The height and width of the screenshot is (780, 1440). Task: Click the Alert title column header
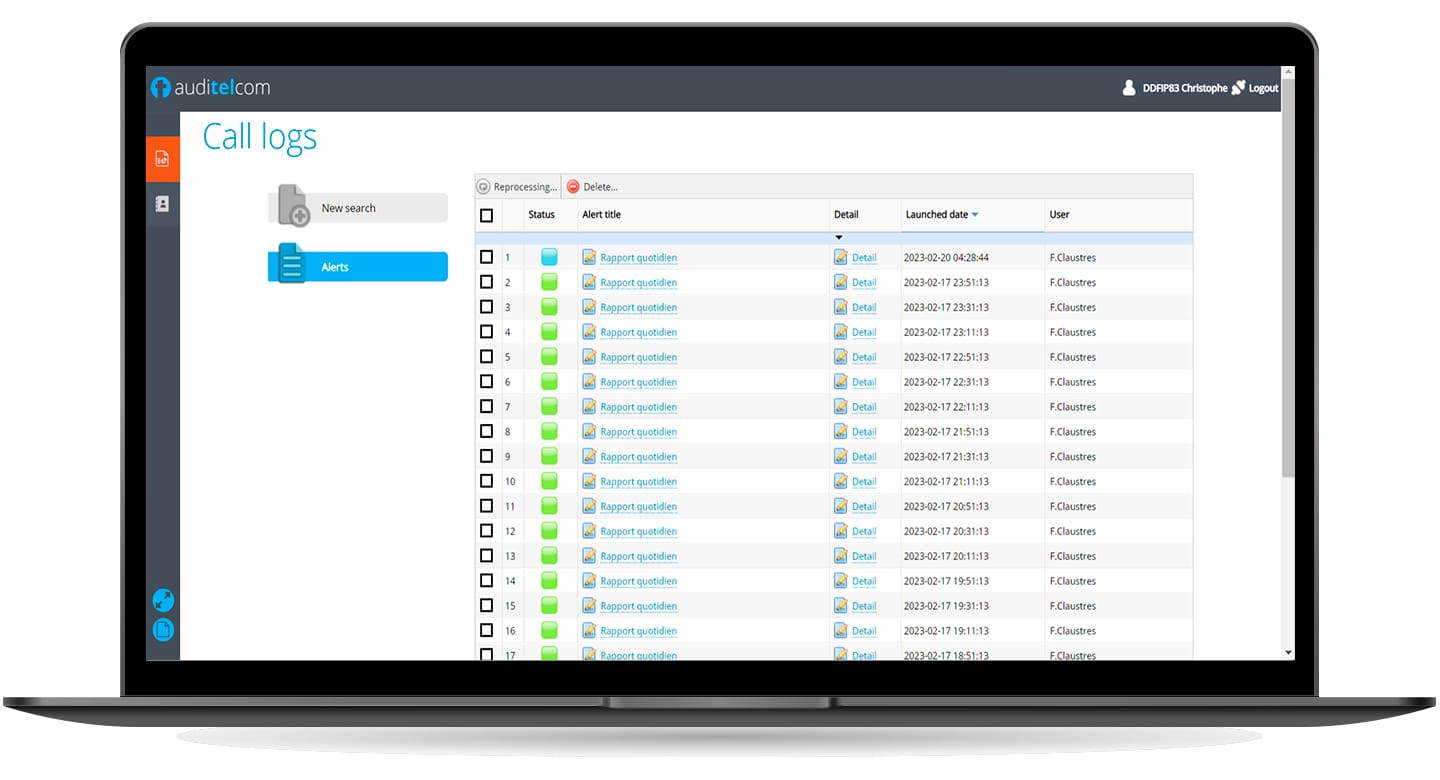(602, 215)
